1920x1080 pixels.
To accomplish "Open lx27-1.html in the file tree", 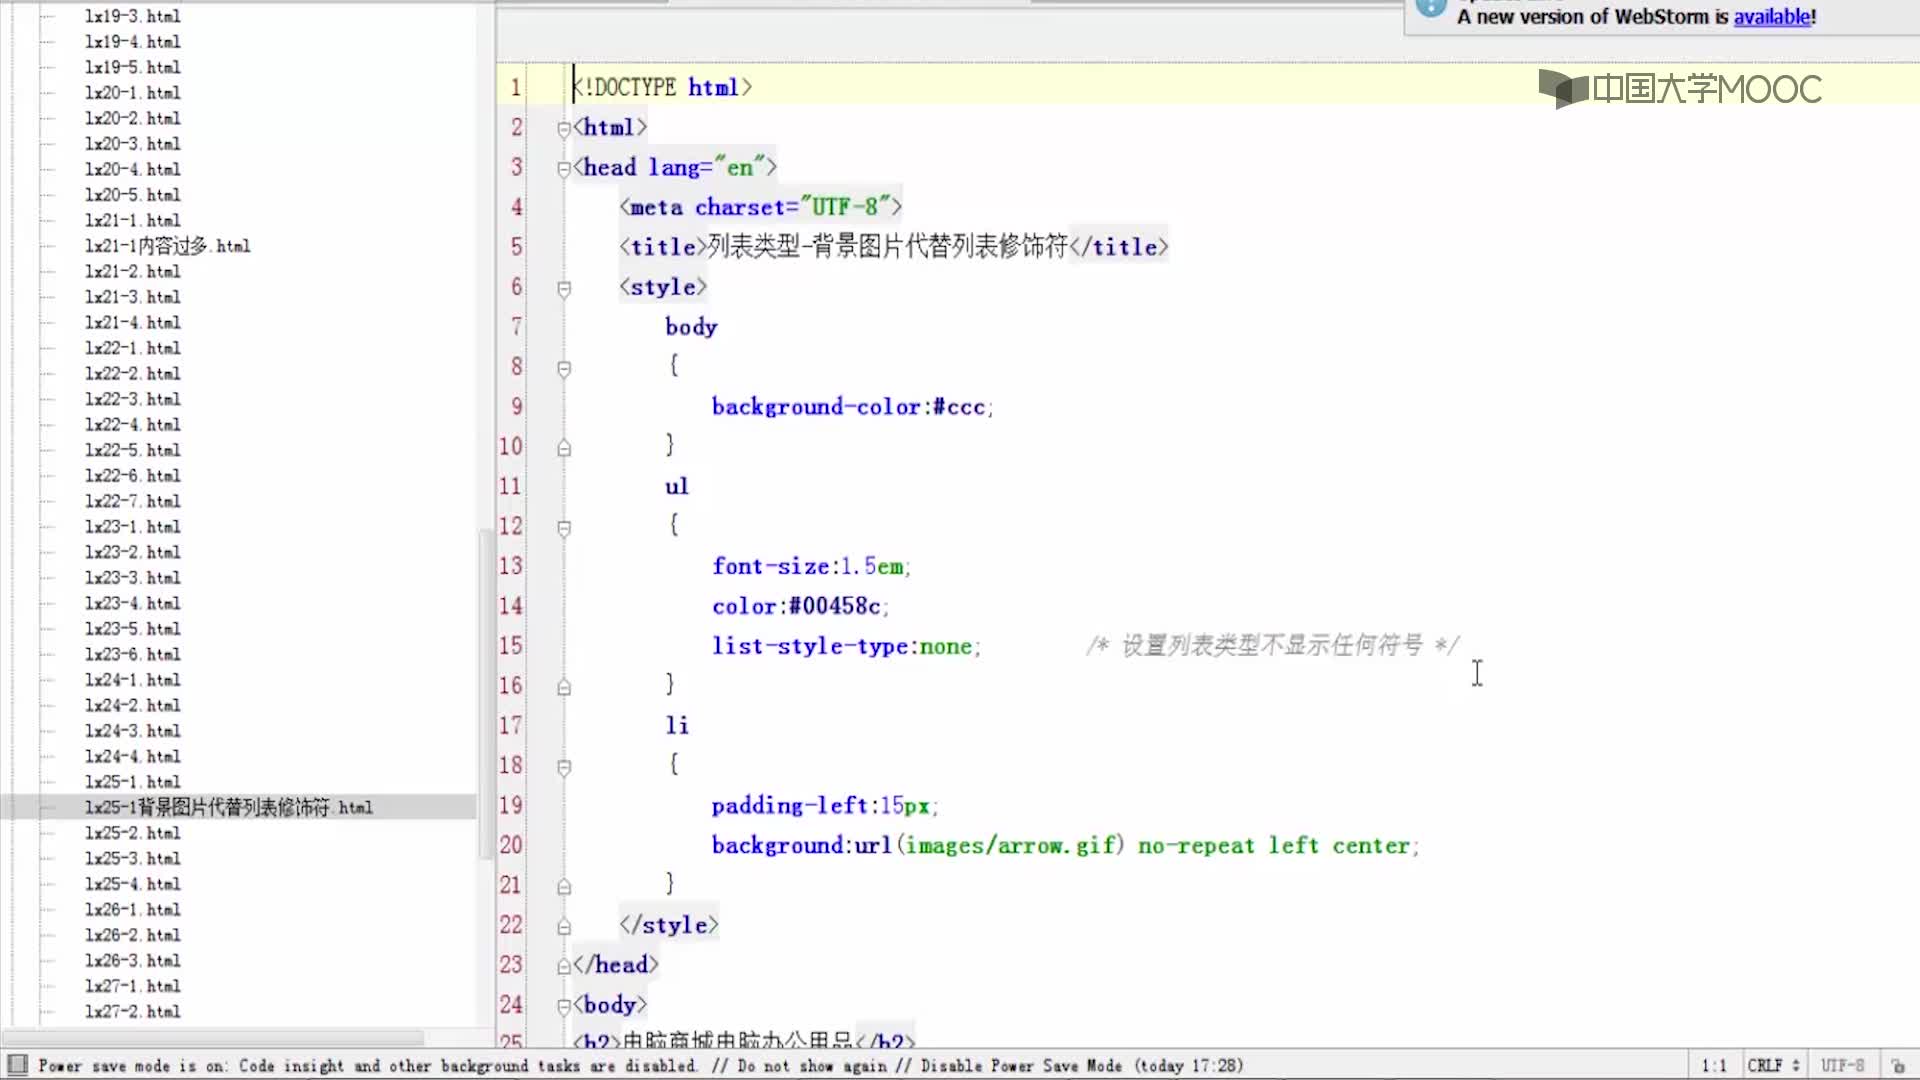I will click(x=132, y=986).
